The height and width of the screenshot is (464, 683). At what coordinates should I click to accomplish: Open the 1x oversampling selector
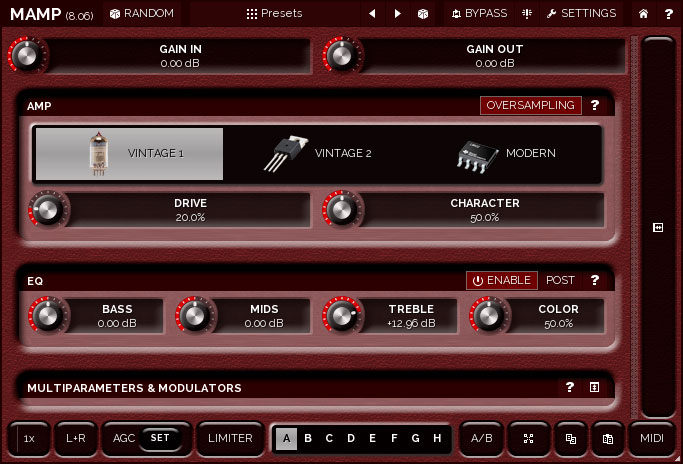tap(29, 438)
